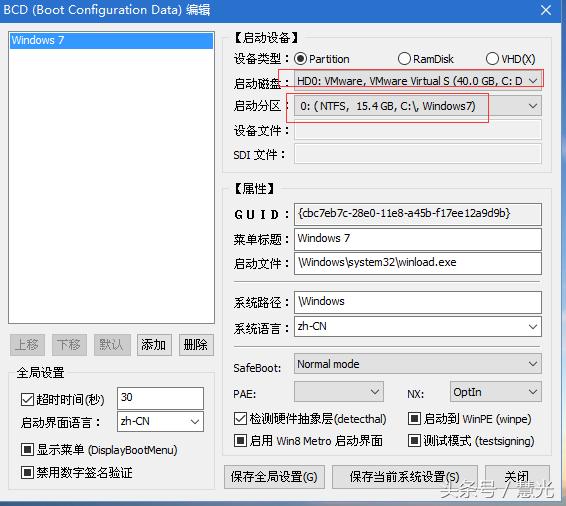Open the 启动磁盘 HD0 VMware dropdown
This screenshot has width=566, height=506.
pyautogui.click(x=418, y=81)
